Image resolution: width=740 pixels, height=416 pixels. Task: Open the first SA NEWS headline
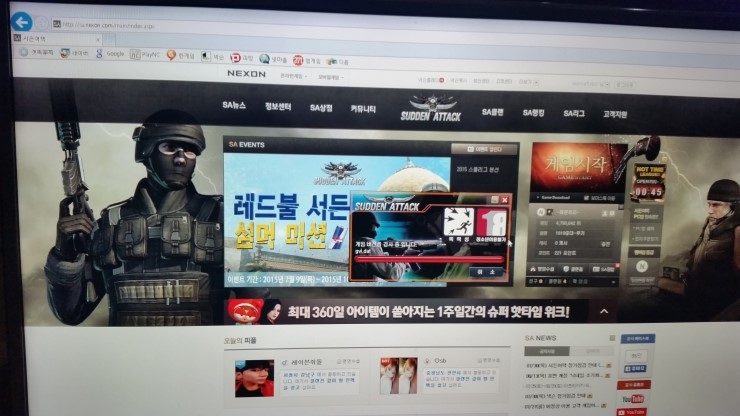[x=566, y=365]
